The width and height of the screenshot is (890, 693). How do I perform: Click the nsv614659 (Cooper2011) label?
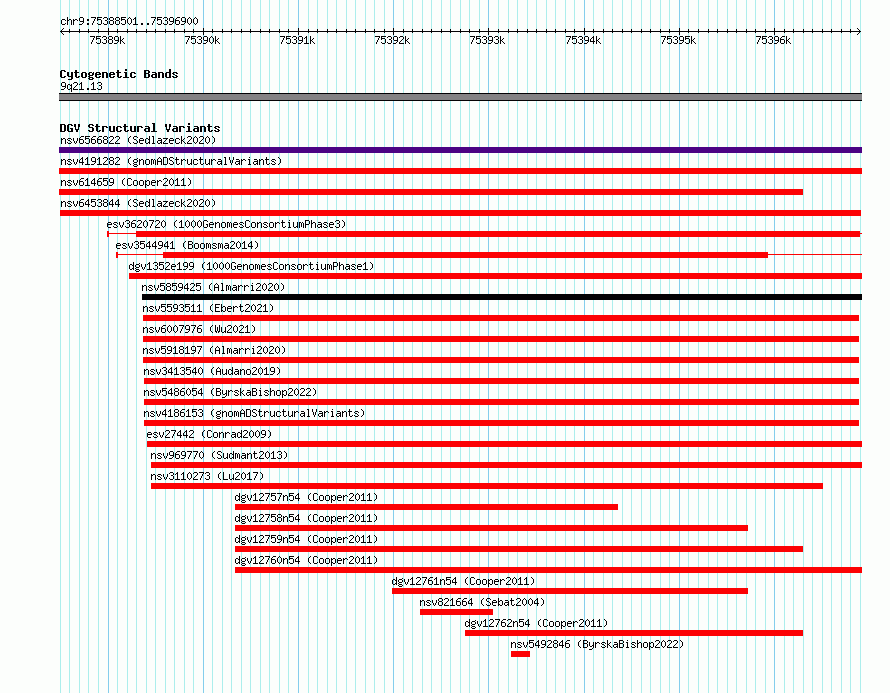tap(126, 182)
